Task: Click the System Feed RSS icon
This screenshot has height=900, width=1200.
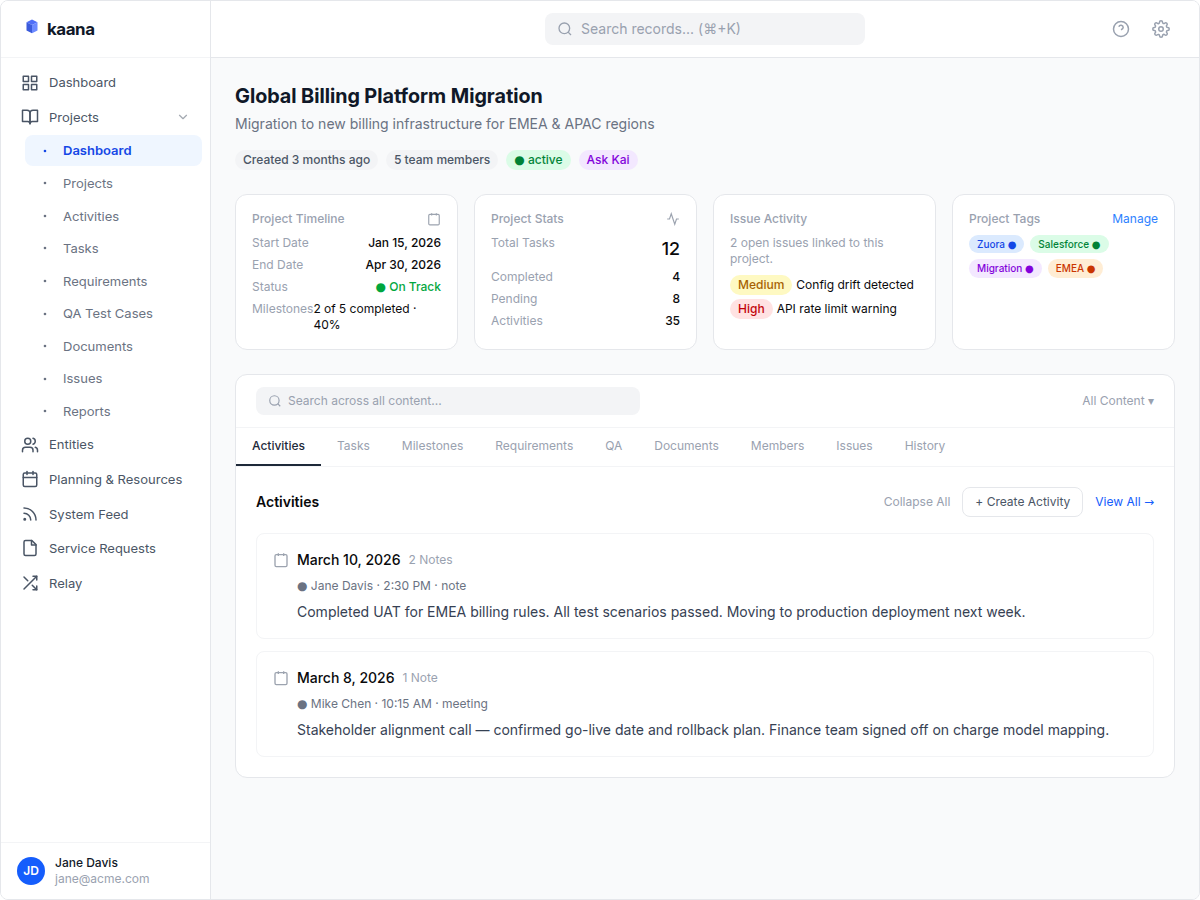Action: pyautogui.click(x=30, y=515)
